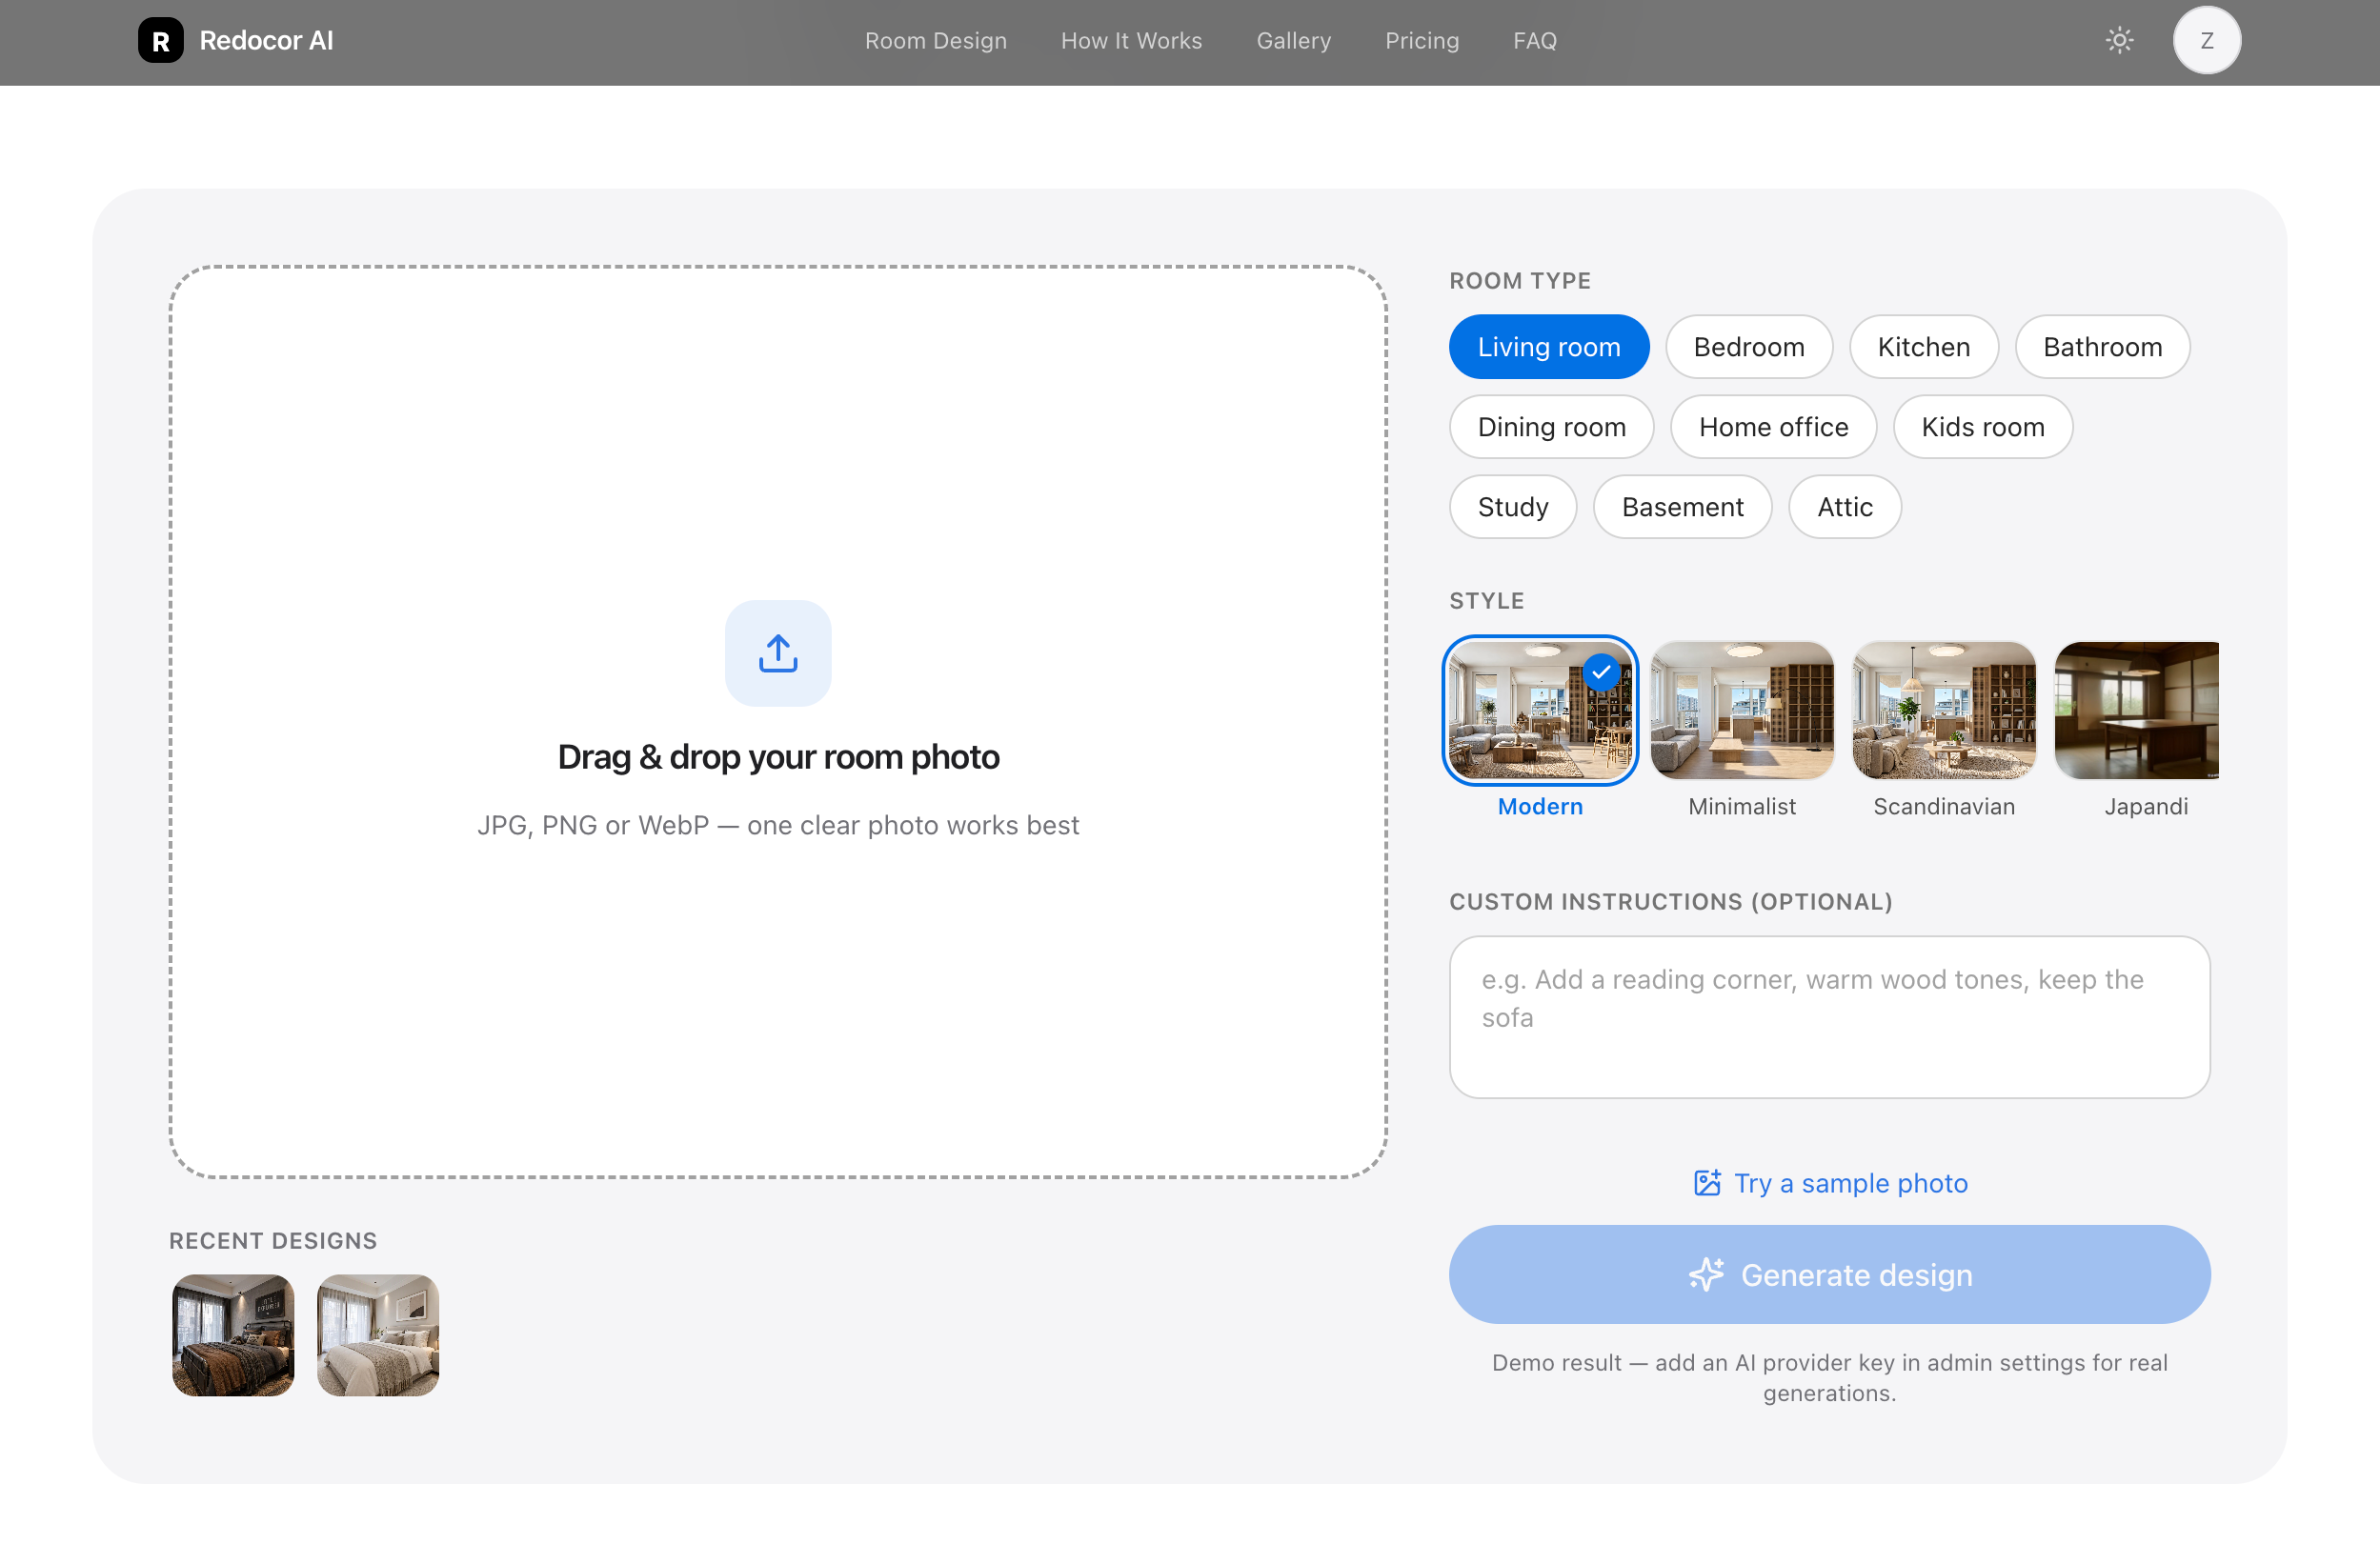The image size is (2380, 1564).
Task: Open the dark bedroom recent design
Action: (233, 1335)
